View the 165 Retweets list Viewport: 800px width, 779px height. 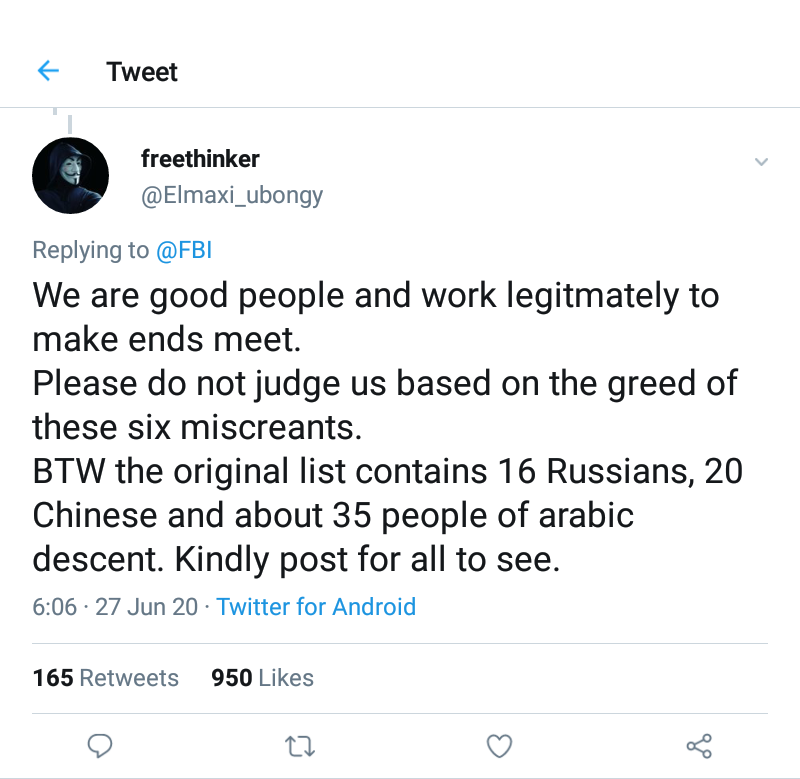tap(105, 678)
